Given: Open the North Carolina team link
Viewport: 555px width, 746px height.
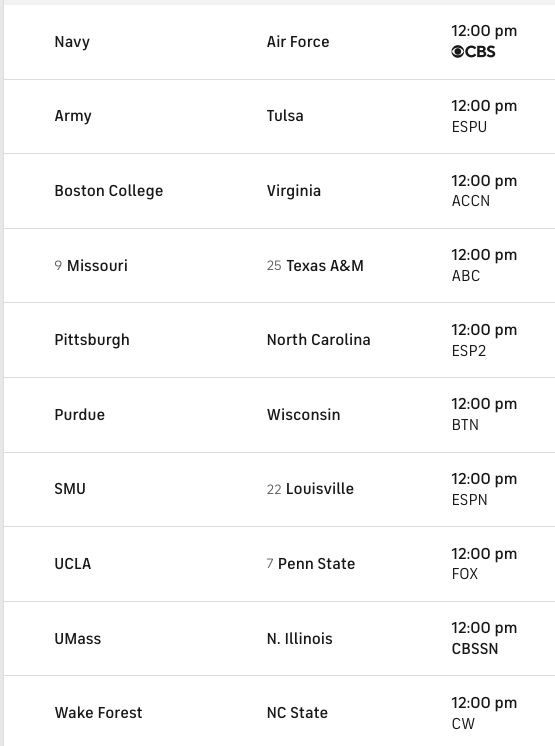Looking at the screenshot, I should (318, 340).
